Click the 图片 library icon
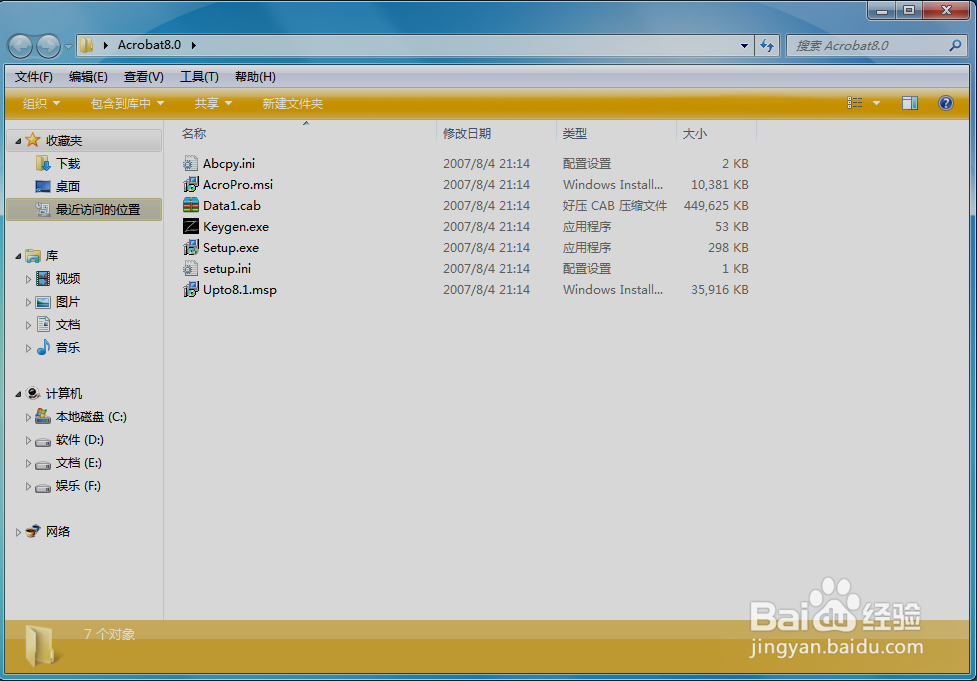This screenshot has height=681, width=977. [x=43, y=302]
